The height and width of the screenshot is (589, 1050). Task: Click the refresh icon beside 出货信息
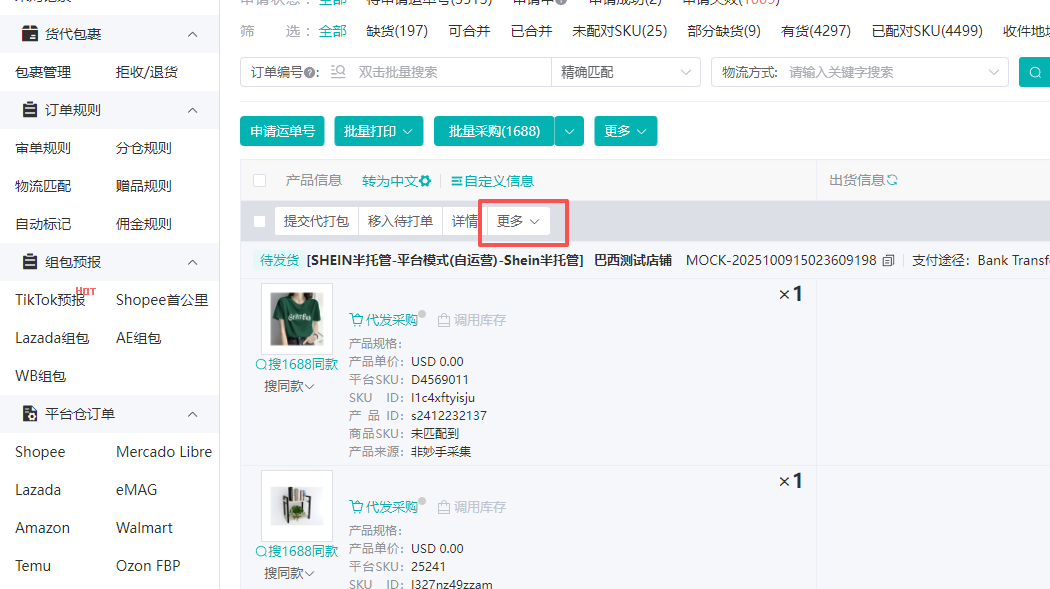[892, 180]
